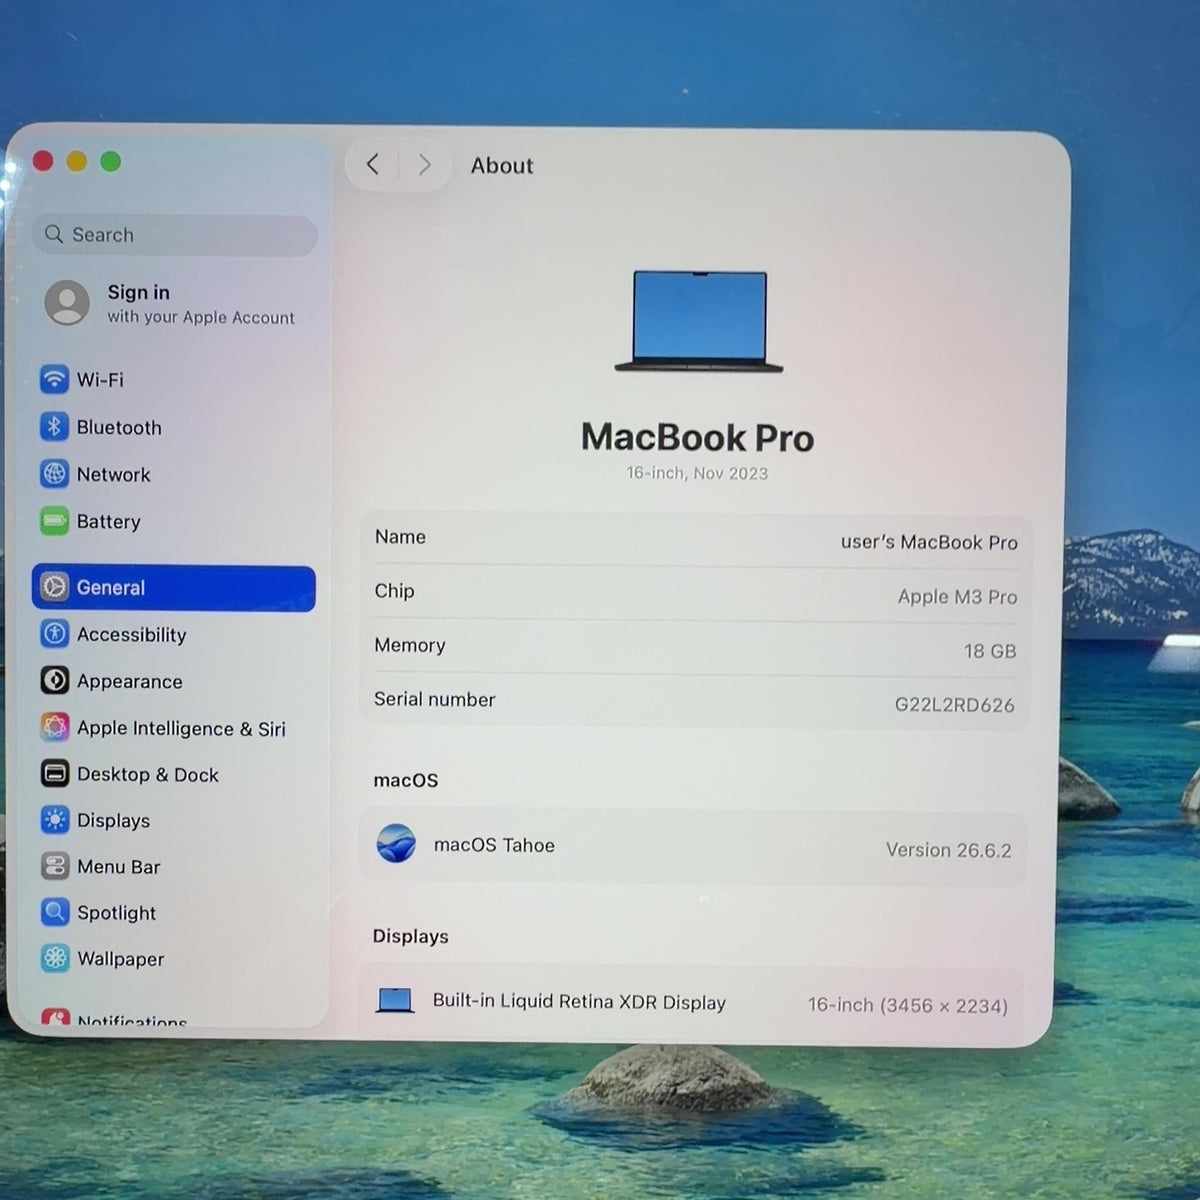This screenshot has height=1200, width=1200.
Task: Go forward with the right chevron
Action: coord(424,164)
